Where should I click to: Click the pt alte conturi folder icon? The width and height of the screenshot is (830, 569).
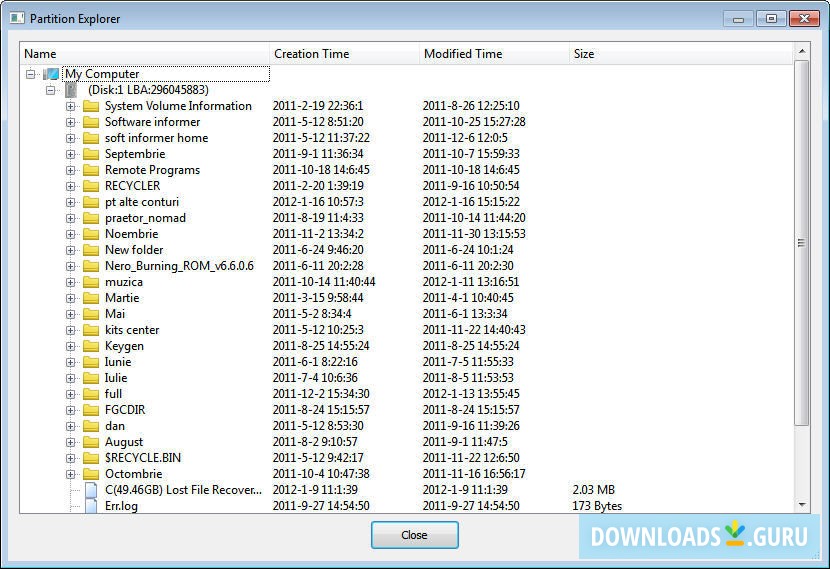tap(91, 202)
